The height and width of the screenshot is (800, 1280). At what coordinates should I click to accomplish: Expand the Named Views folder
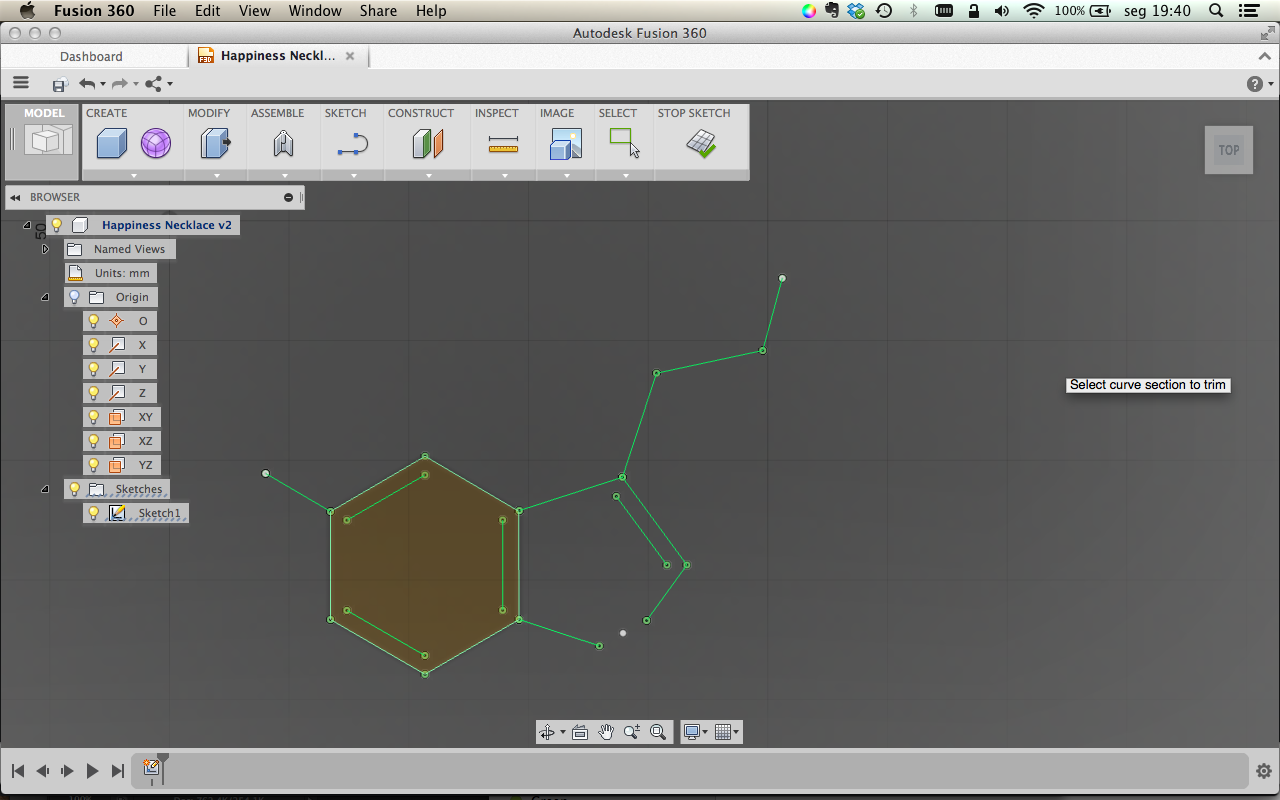click(45, 249)
